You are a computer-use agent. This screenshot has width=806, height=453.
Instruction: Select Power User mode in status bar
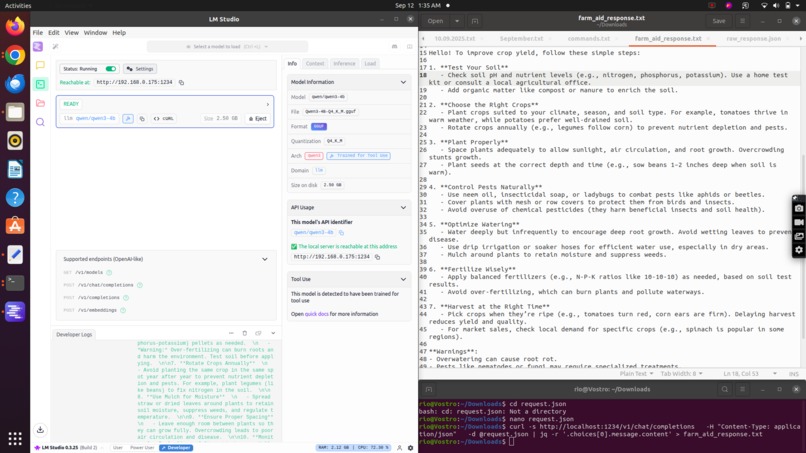click(x=142, y=448)
